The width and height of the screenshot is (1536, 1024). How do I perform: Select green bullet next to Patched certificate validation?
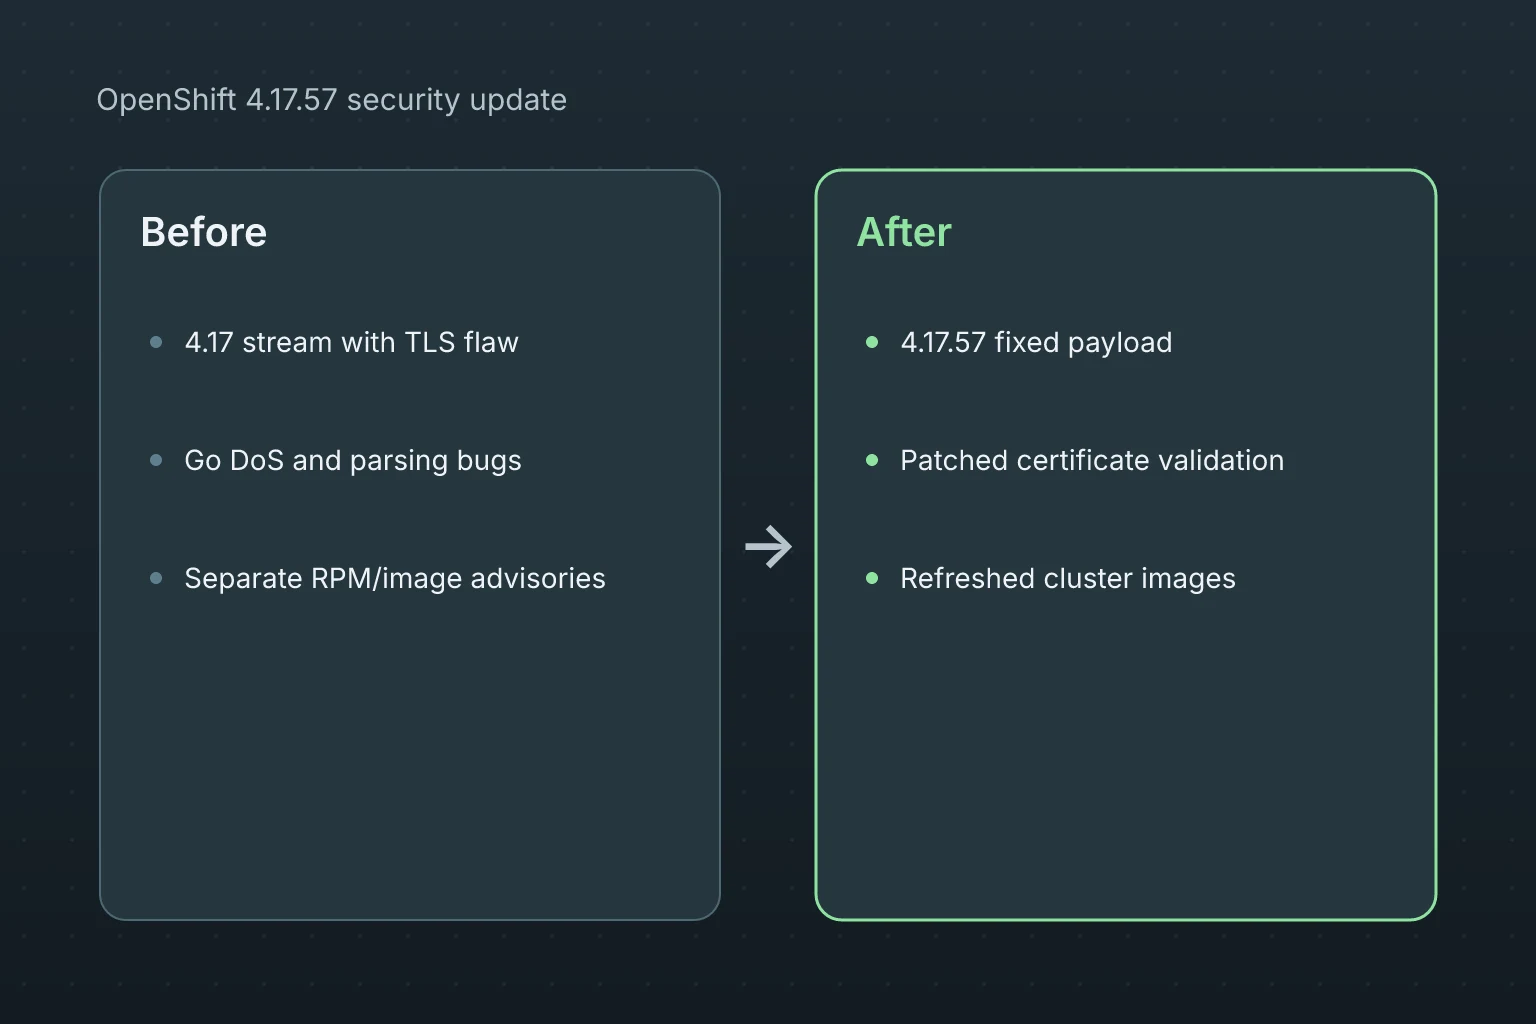click(872, 460)
